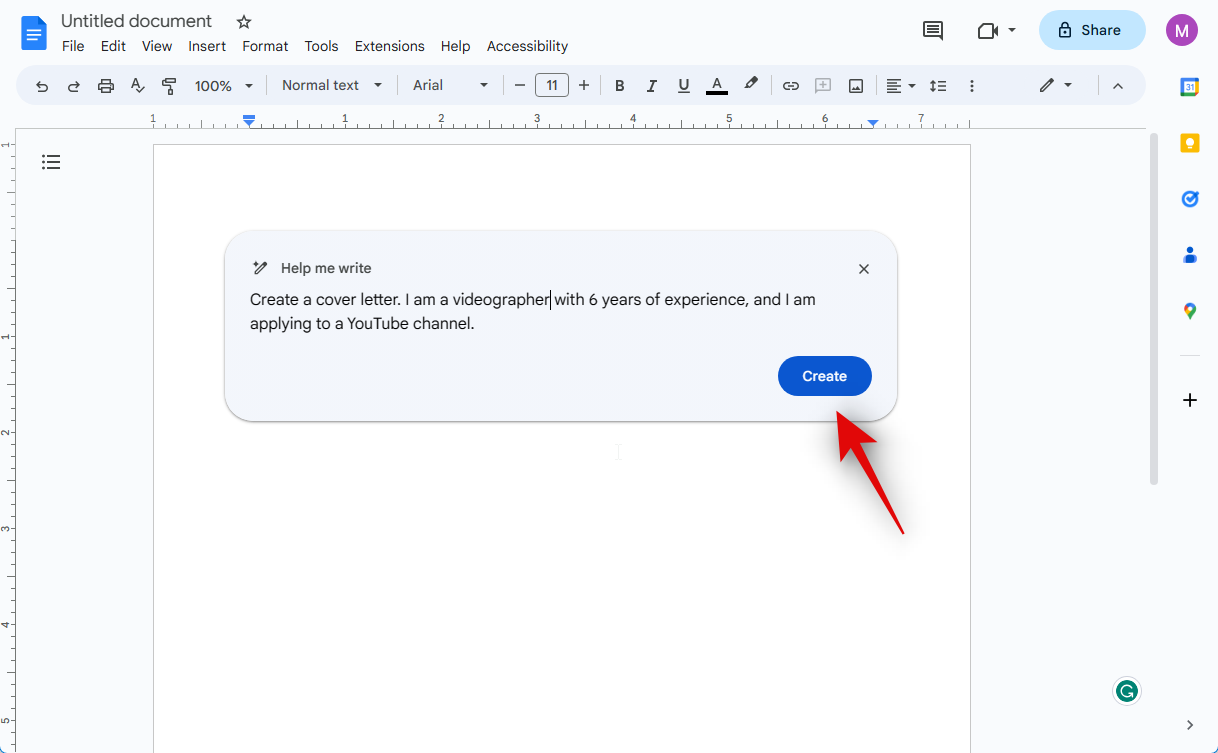1218x753 pixels.
Task: Open the Insert menu
Action: coord(207,46)
